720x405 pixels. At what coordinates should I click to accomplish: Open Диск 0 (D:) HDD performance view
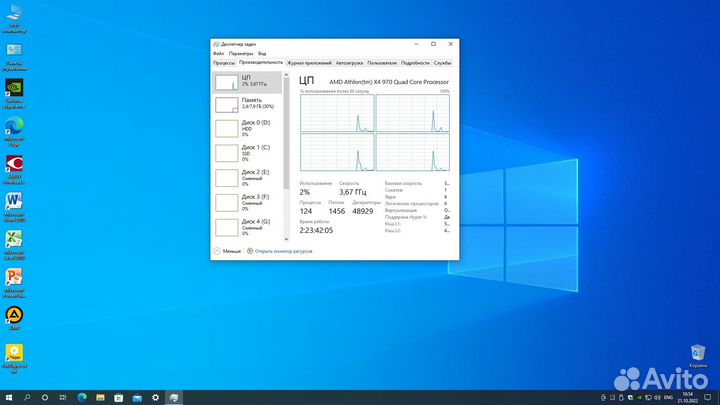(247, 127)
